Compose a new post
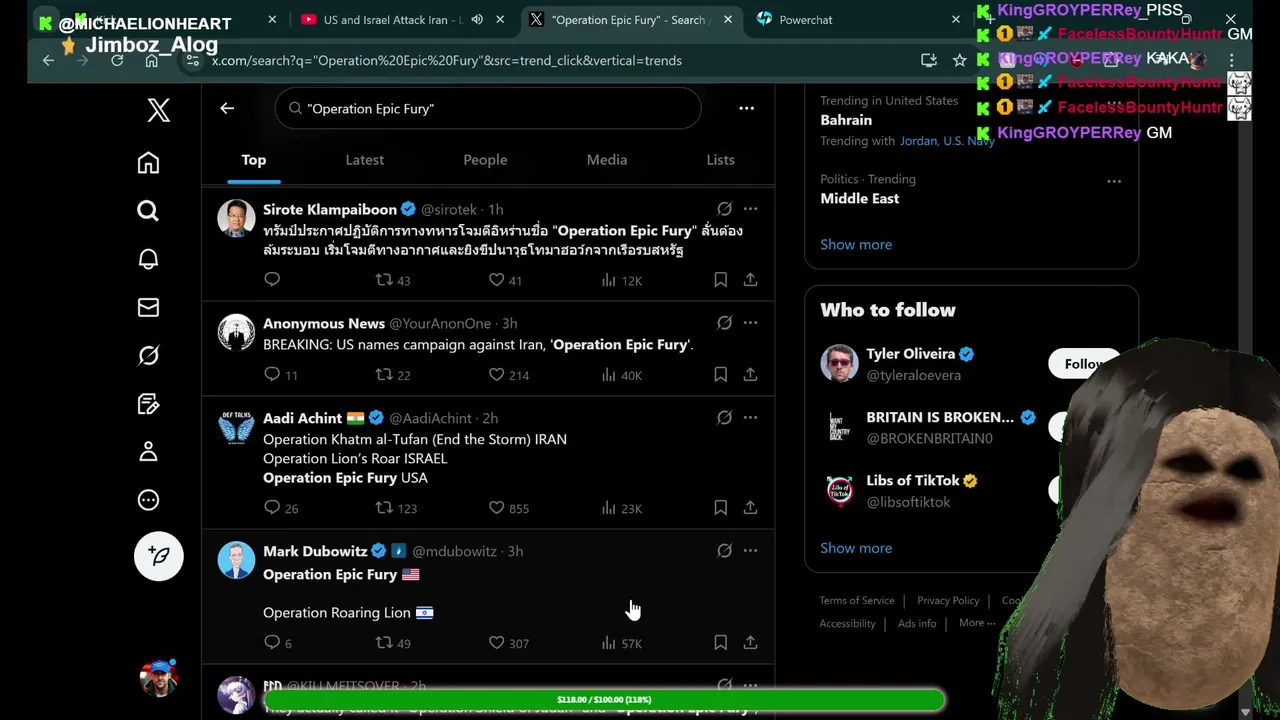 [x=159, y=556]
